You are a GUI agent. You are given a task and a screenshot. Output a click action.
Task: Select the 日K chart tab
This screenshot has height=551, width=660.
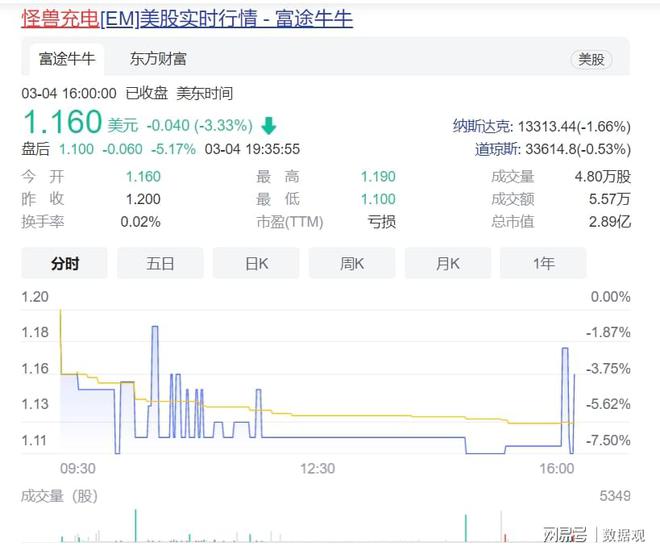[256, 264]
